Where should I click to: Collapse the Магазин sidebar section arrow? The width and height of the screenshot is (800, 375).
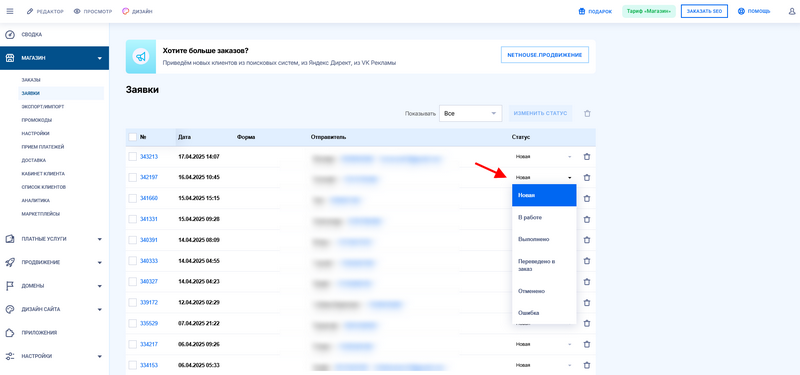point(100,59)
